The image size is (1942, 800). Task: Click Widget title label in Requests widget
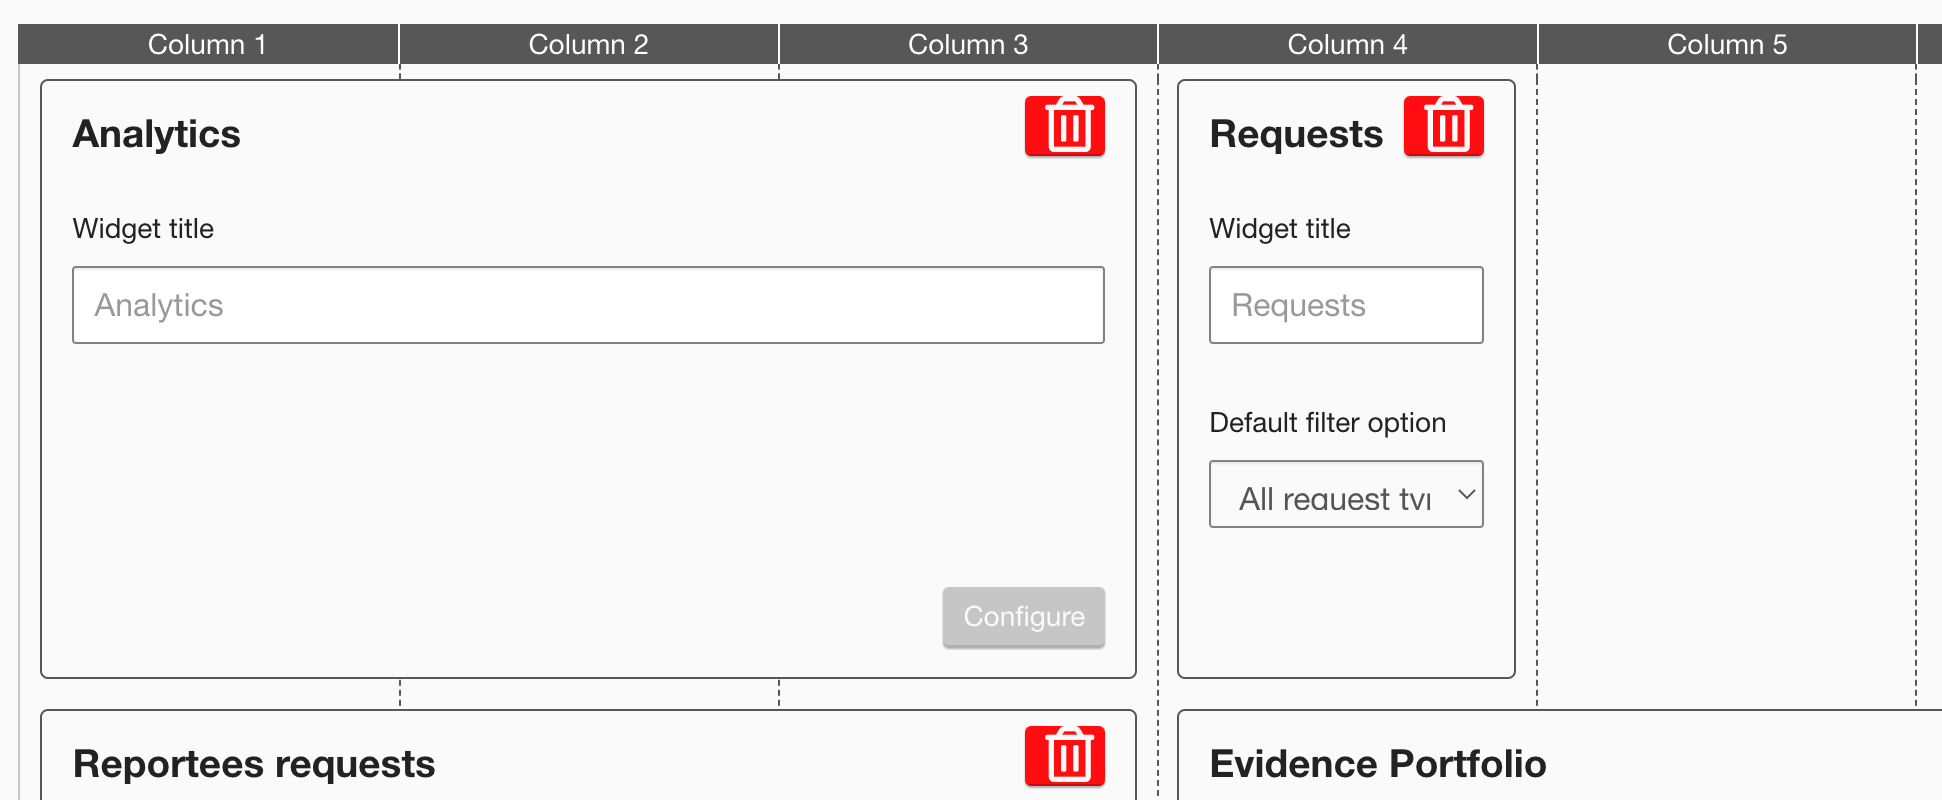click(x=1279, y=229)
